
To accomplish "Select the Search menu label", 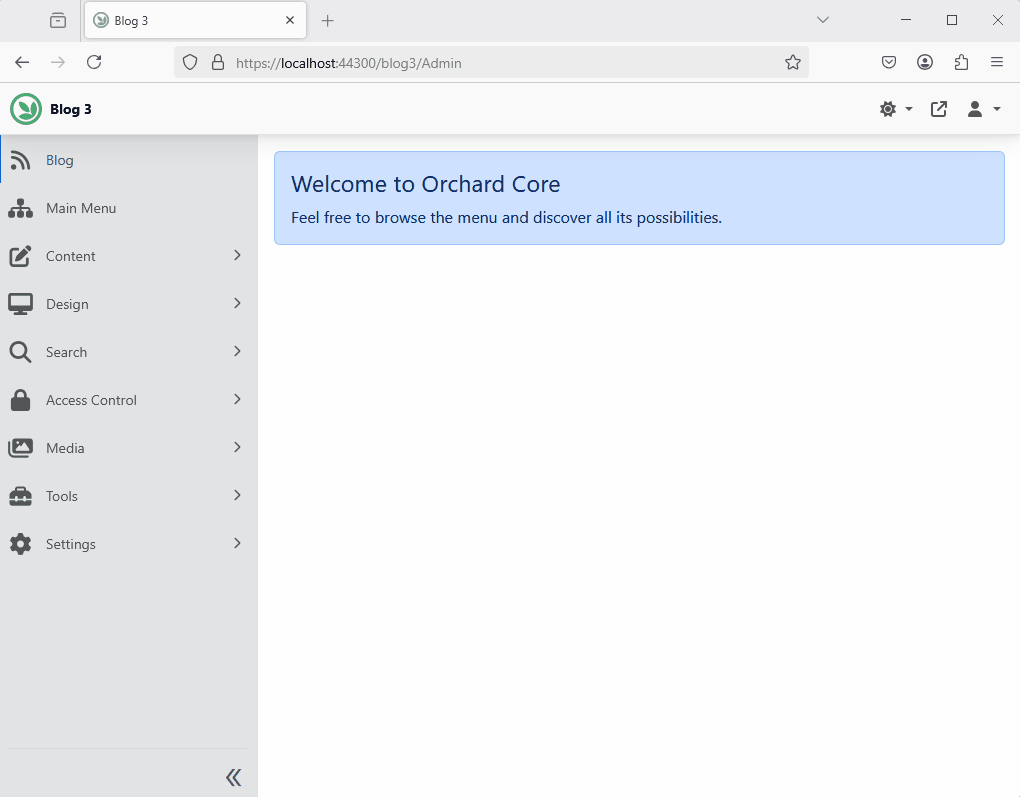I will click(66, 352).
